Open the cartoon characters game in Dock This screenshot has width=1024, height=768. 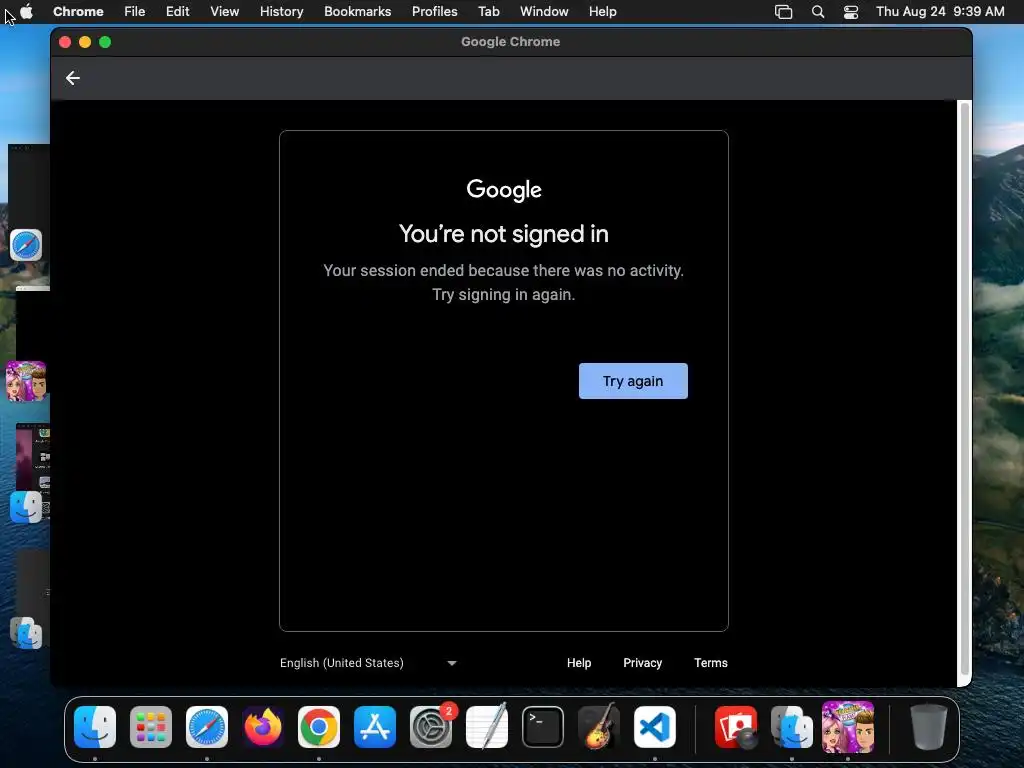[x=848, y=727]
